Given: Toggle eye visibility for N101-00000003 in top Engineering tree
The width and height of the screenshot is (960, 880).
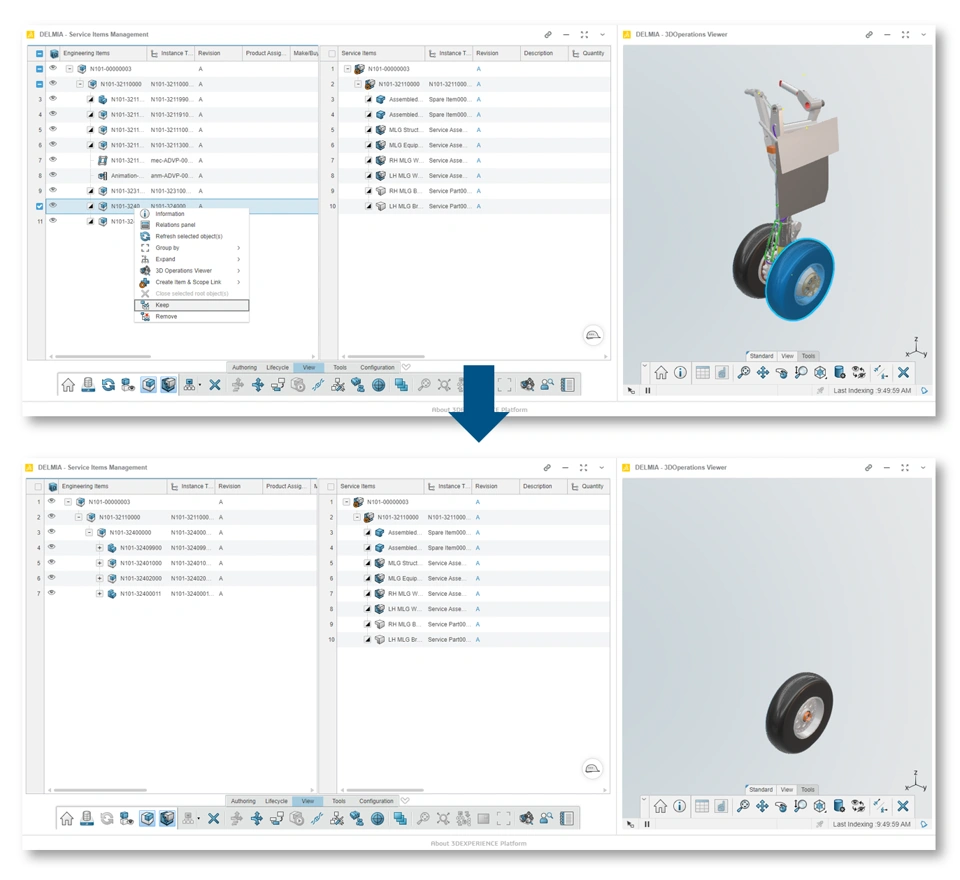Looking at the screenshot, I should [53, 68].
